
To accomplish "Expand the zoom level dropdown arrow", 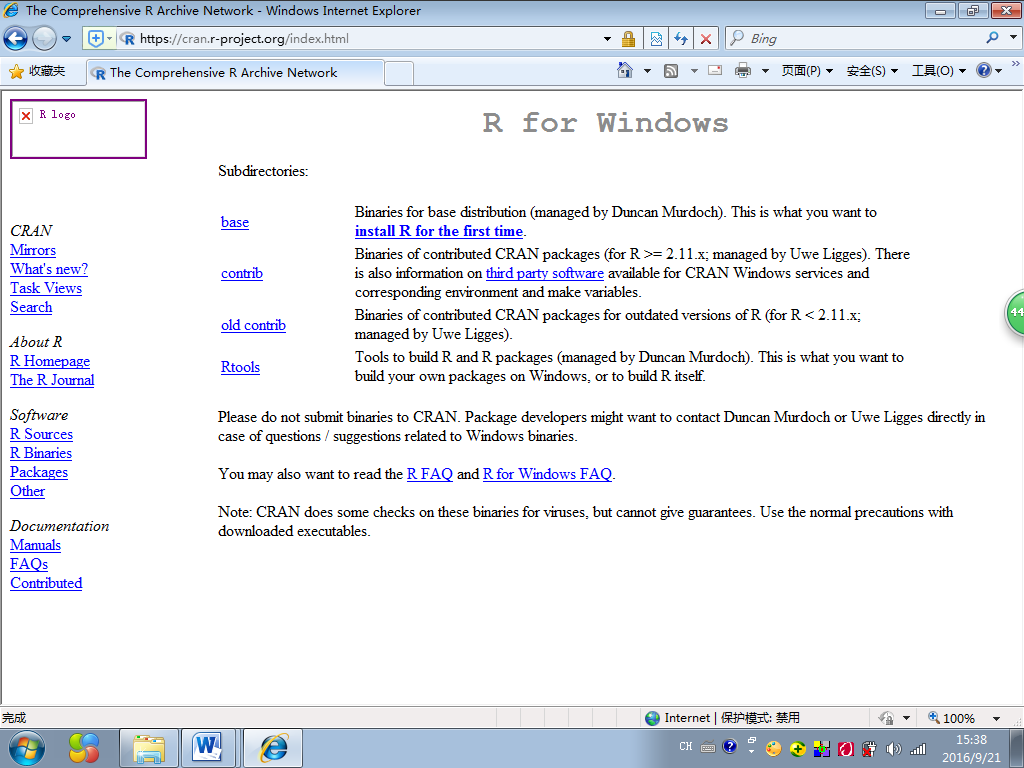I will pyautogui.click(x=997, y=718).
